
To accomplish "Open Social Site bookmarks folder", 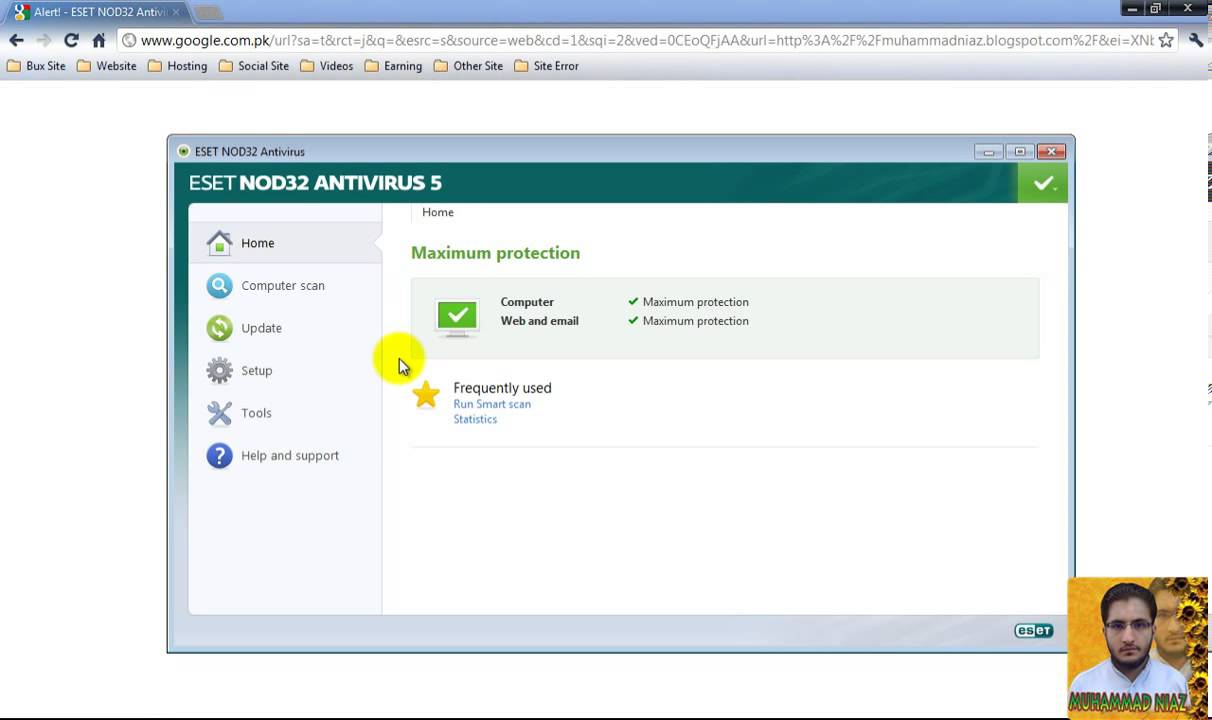I will click(x=254, y=66).
